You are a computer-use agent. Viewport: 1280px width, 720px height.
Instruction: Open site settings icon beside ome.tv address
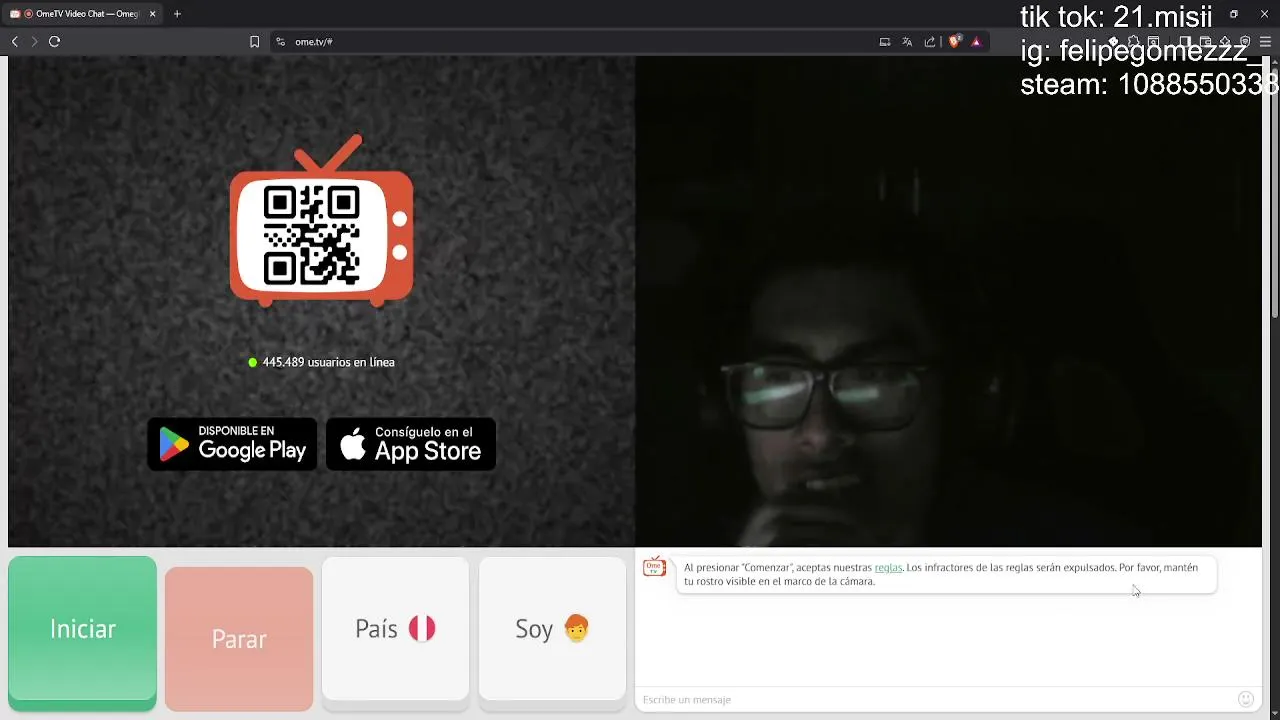click(280, 42)
